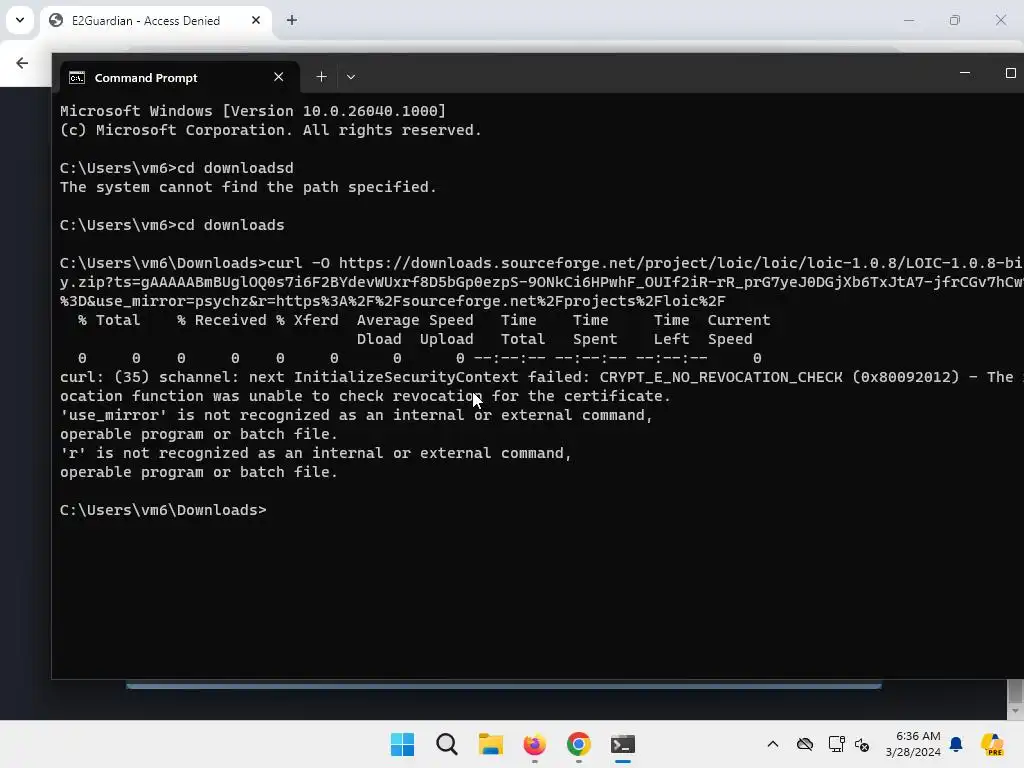Open the browser tab search dropdown

pos(20,20)
